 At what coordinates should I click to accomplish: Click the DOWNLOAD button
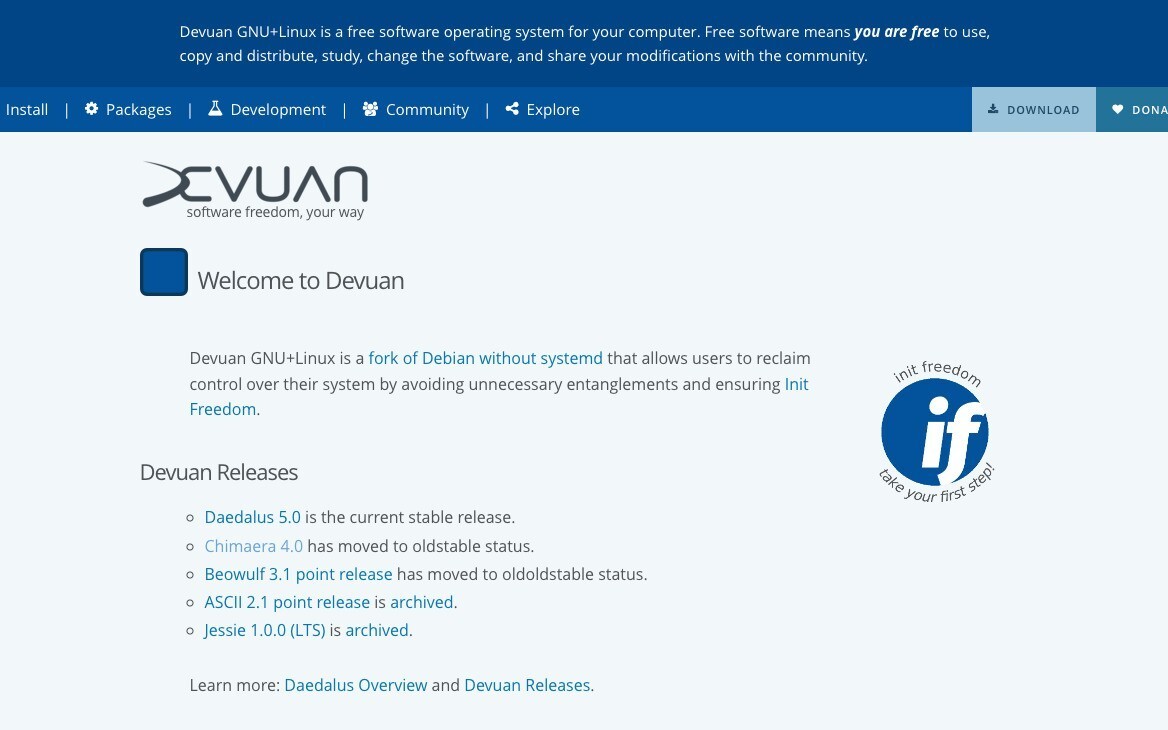click(x=1034, y=109)
